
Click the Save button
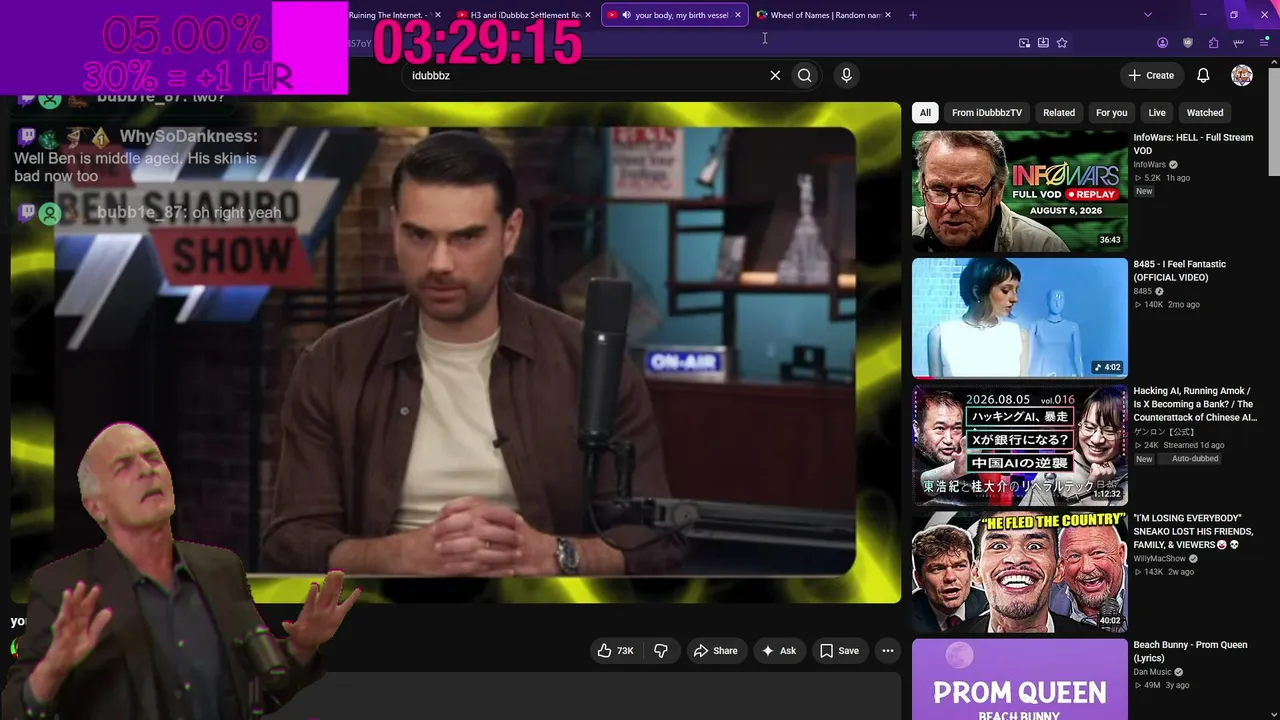(x=839, y=651)
